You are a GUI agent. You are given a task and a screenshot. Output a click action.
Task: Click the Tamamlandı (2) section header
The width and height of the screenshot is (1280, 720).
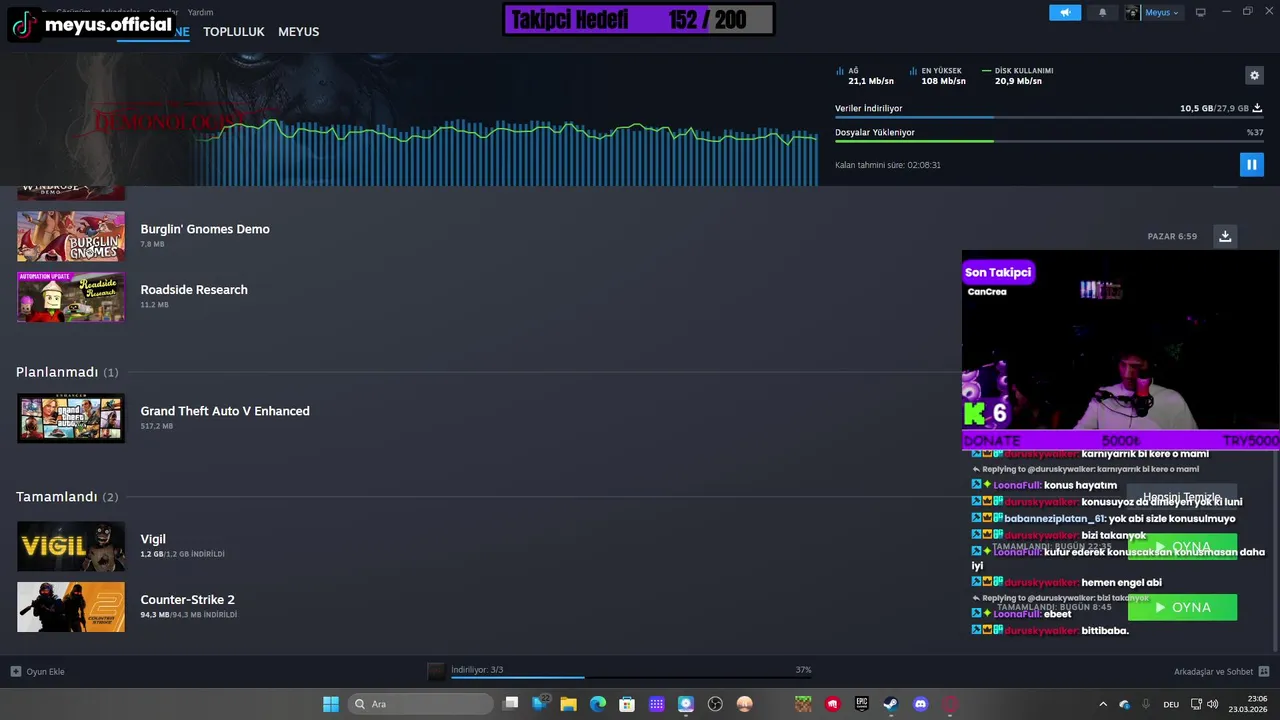(67, 497)
